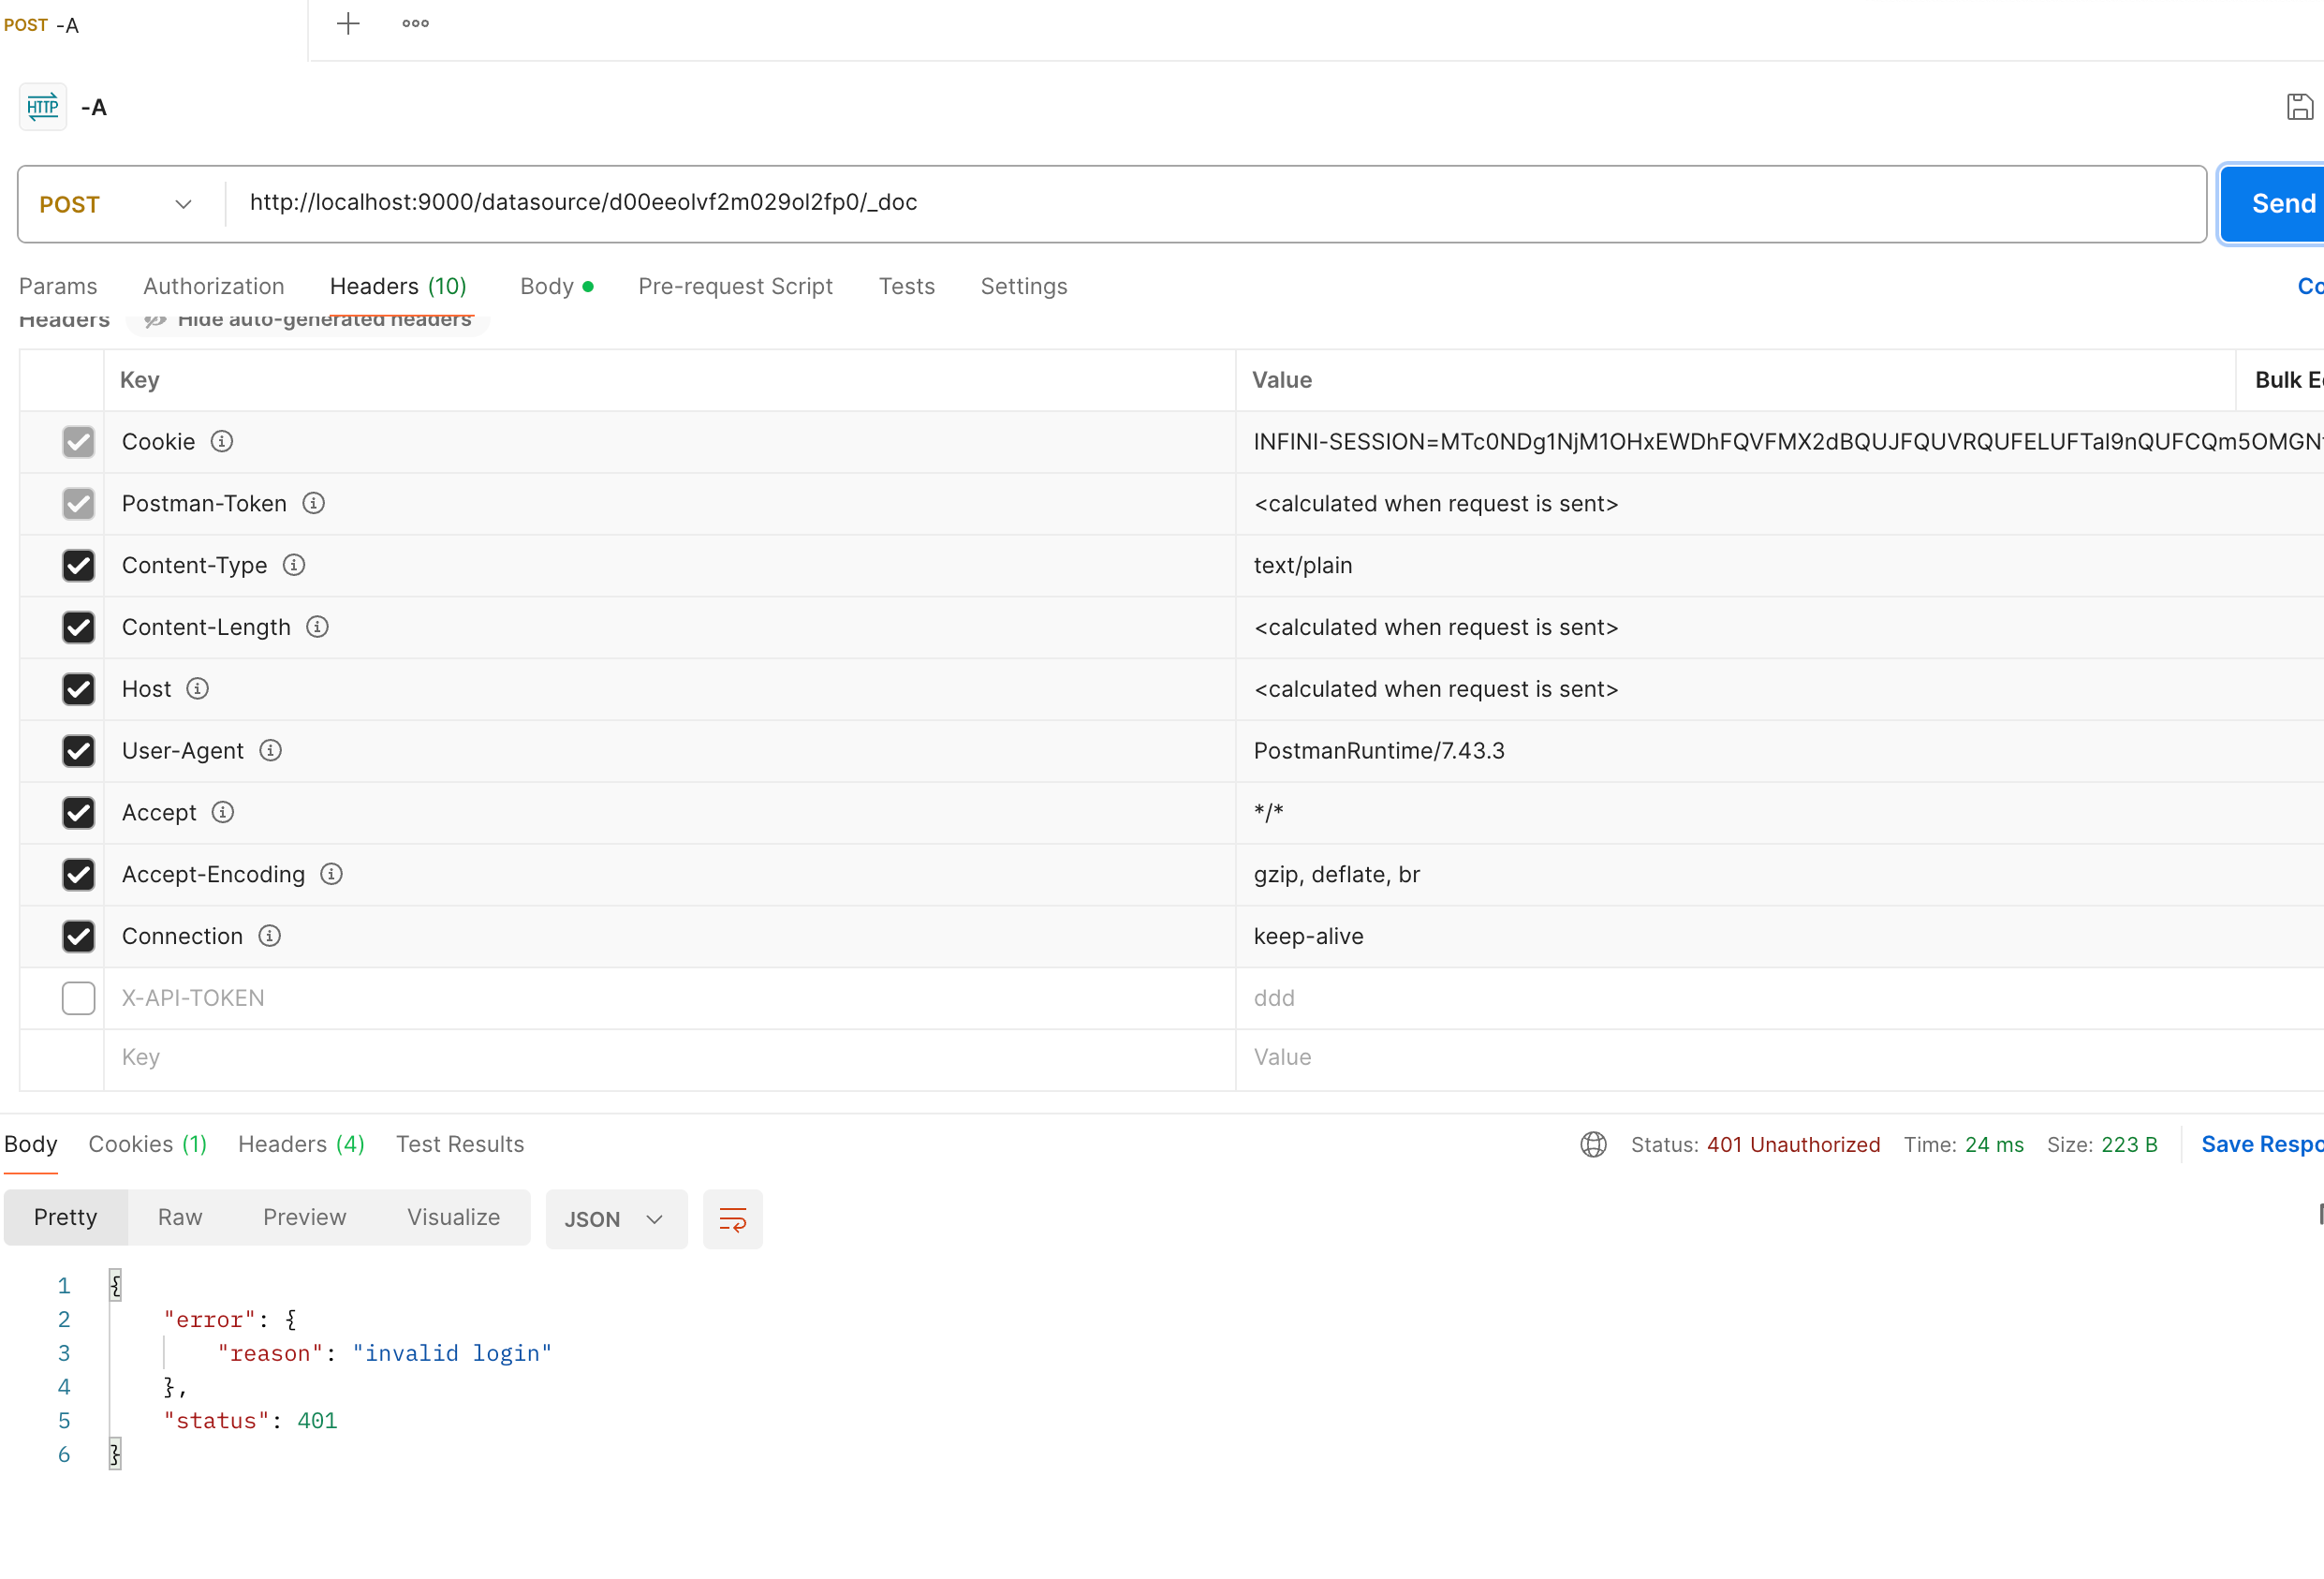Click the plus icon to open new tab

pyautogui.click(x=348, y=24)
